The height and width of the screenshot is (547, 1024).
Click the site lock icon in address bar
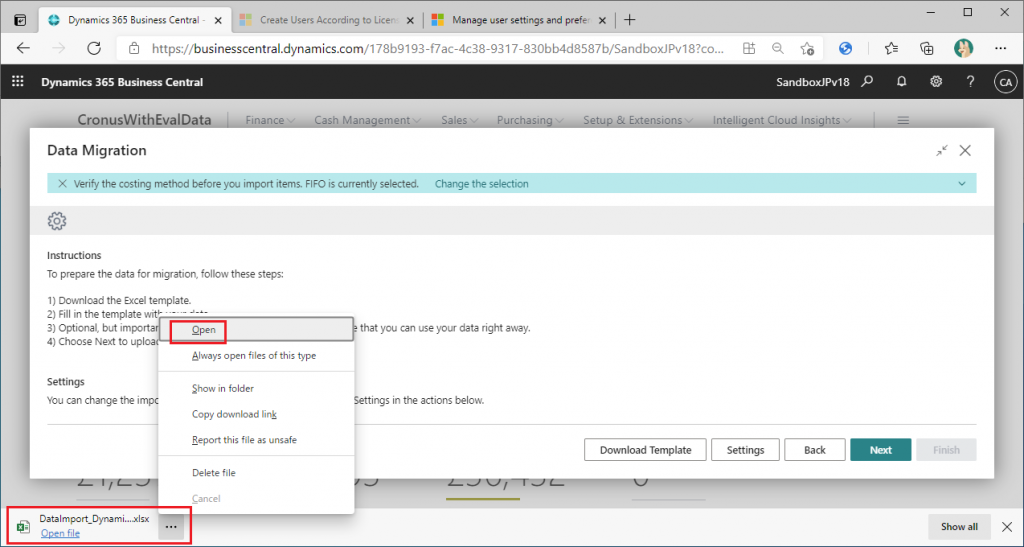click(x=134, y=48)
